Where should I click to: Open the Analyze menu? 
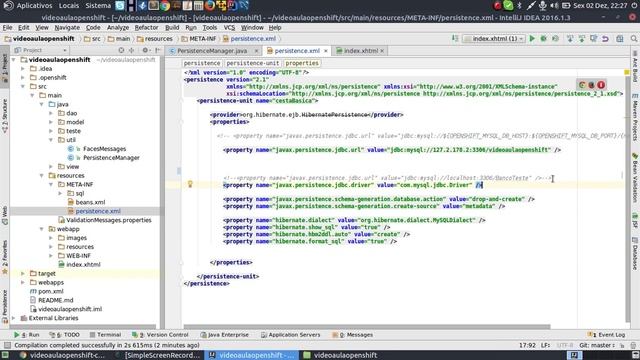pos(118,27)
